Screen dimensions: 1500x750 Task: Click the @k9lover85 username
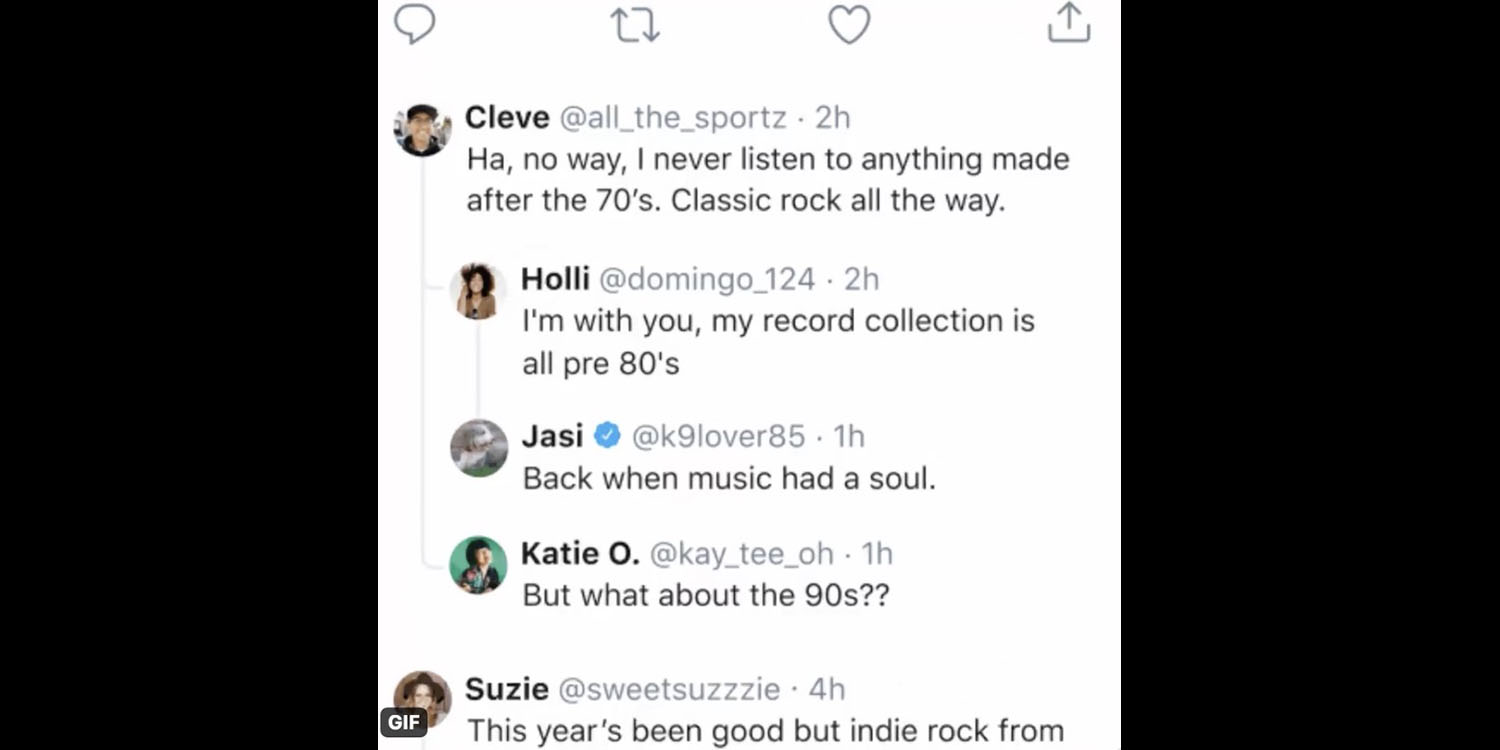pos(718,436)
